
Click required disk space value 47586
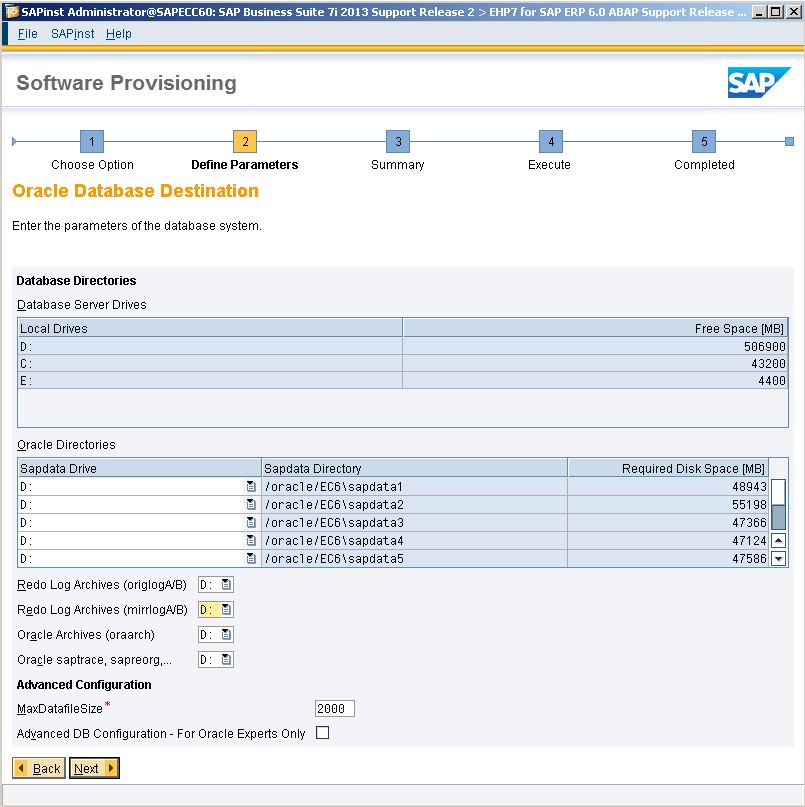tap(749, 558)
